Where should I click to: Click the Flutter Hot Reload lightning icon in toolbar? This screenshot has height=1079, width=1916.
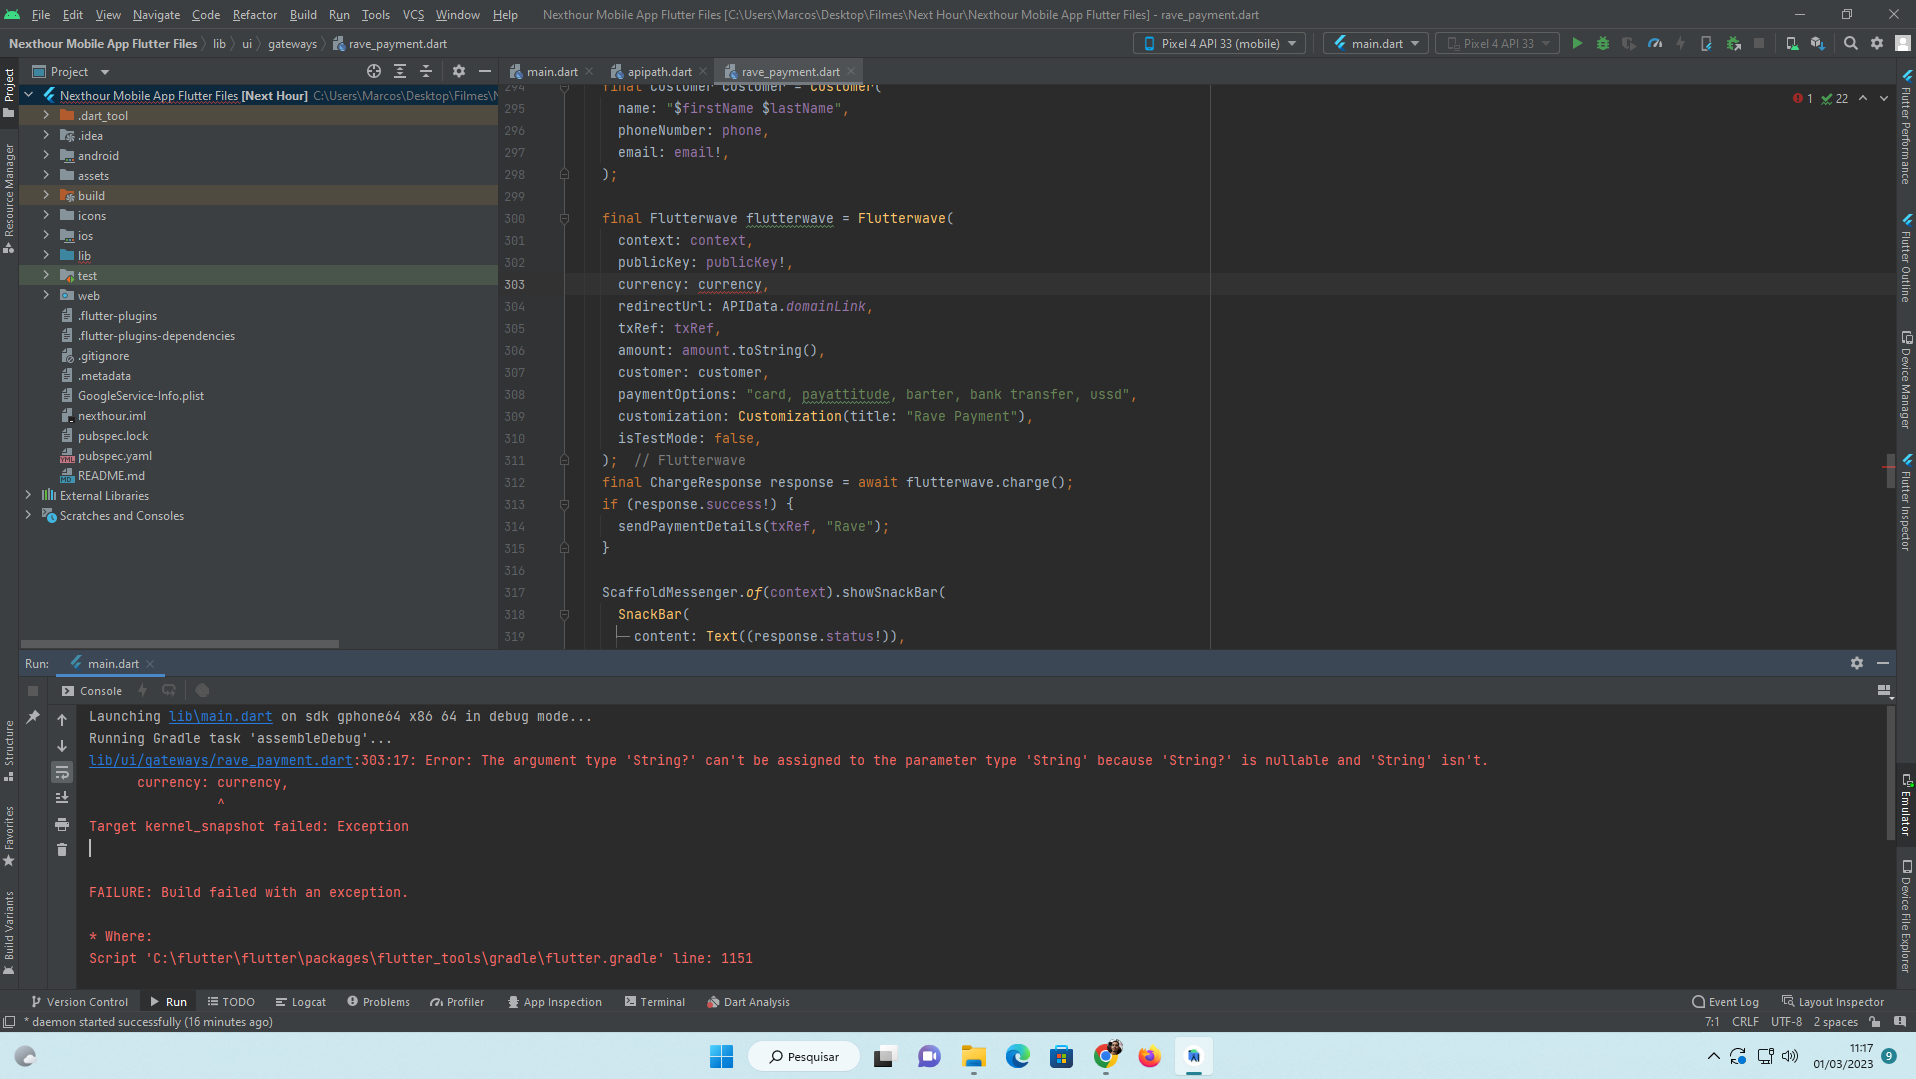[x=1681, y=44]
